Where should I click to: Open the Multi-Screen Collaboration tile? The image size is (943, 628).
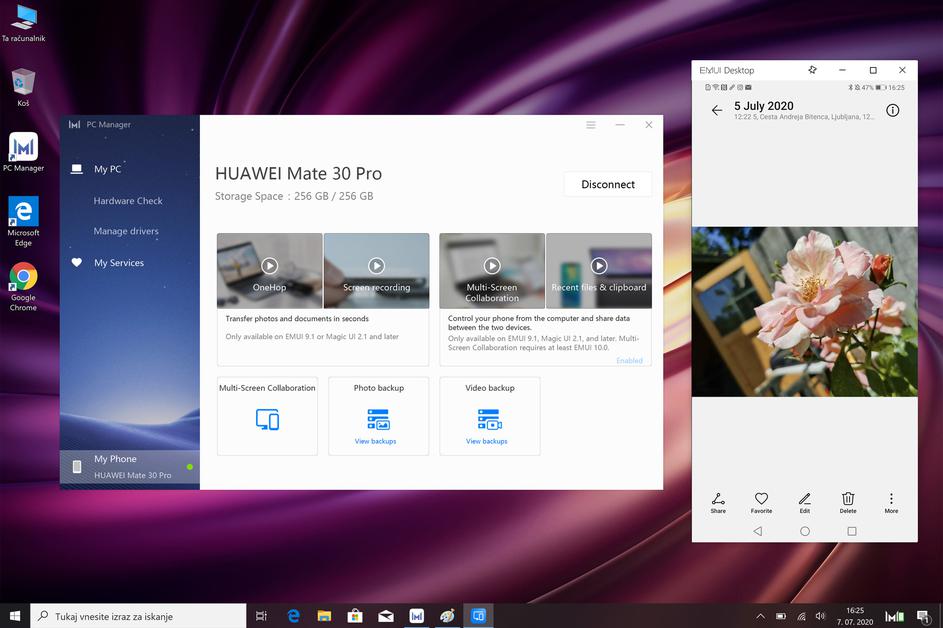[x=267, y=416]
